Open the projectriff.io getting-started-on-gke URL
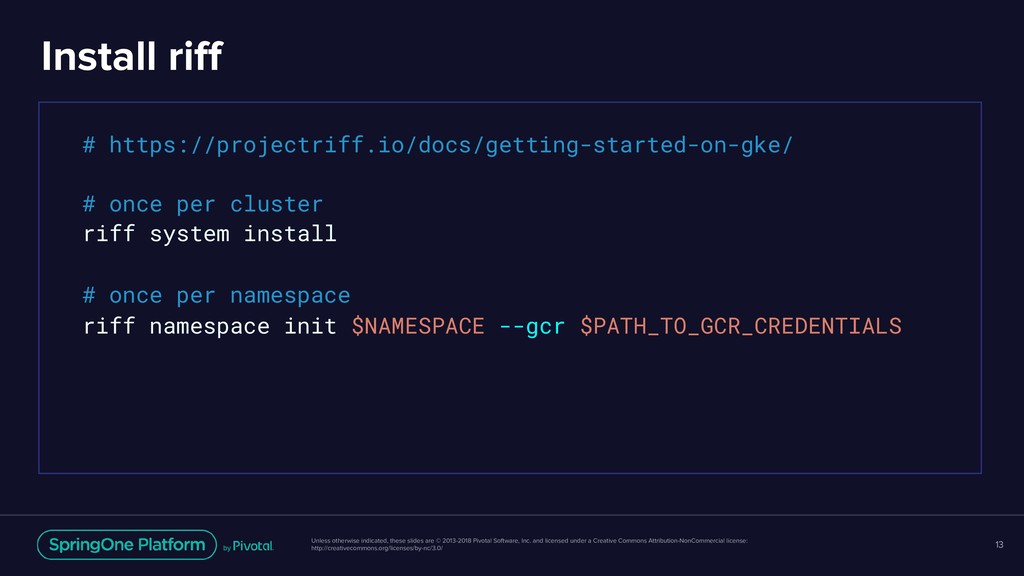1024x576 pixels. 451,145
